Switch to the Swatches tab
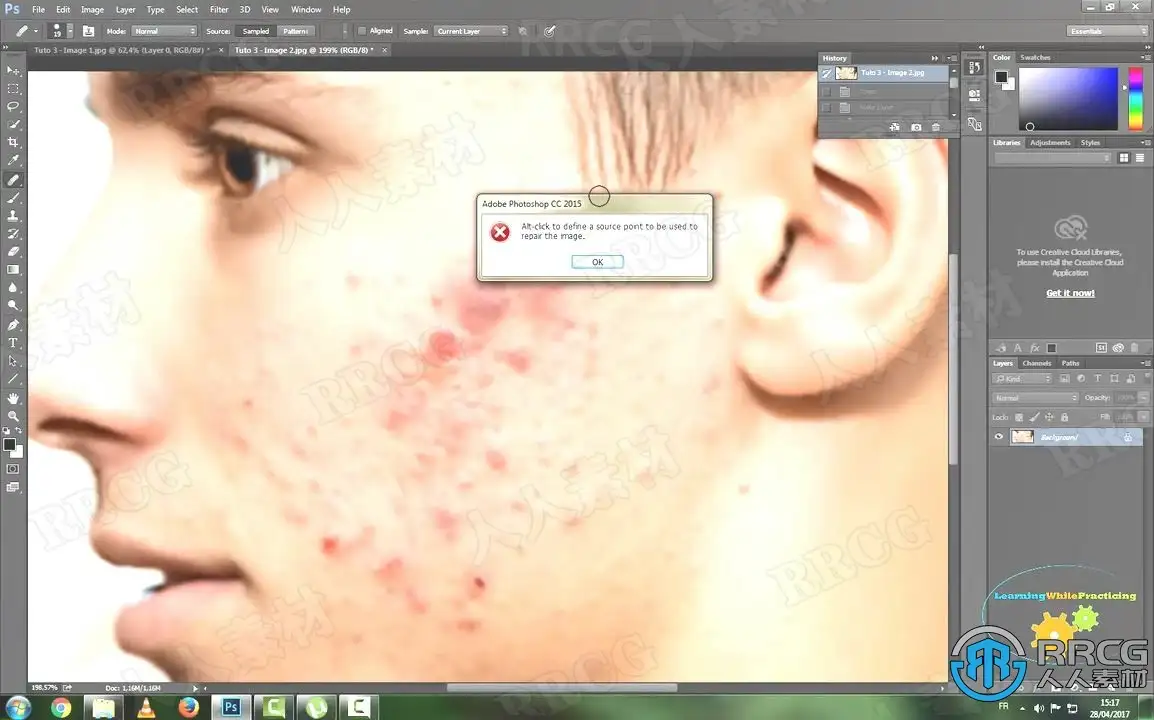This screenshot has width=1154, height=720. click(x=1036, y=57)
